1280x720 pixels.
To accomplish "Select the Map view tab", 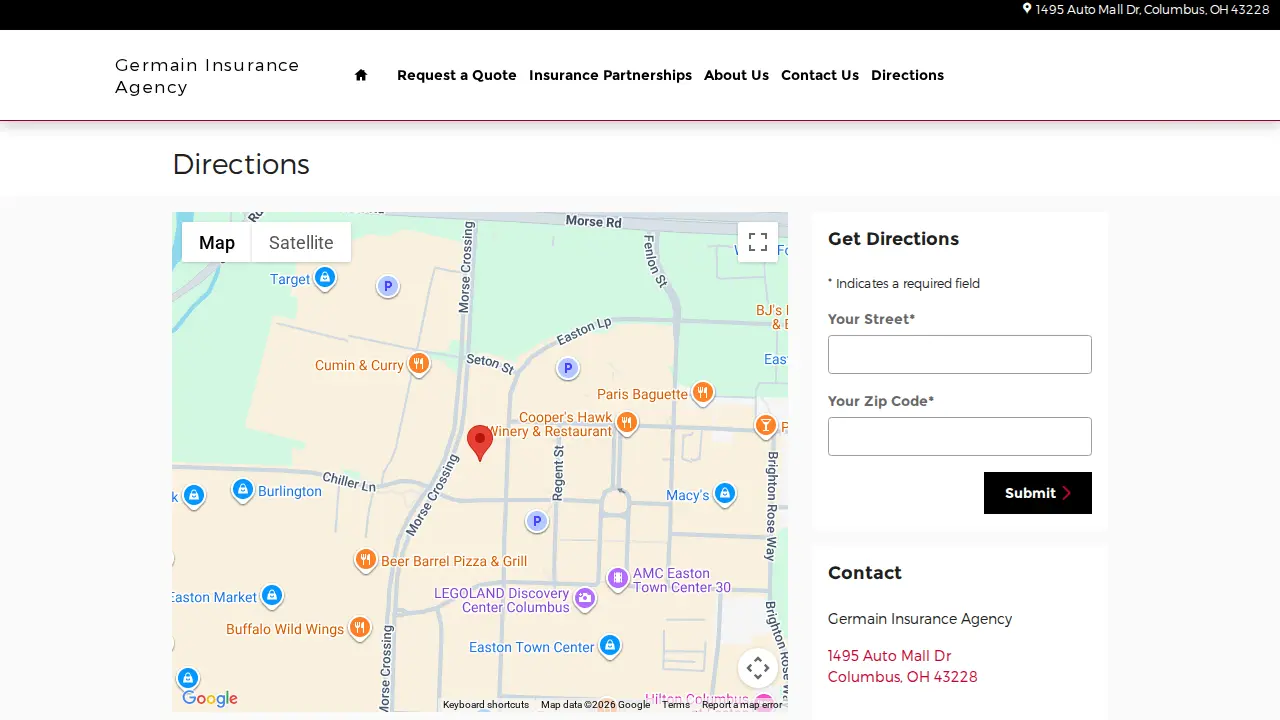I will click(x=217, y=242).
